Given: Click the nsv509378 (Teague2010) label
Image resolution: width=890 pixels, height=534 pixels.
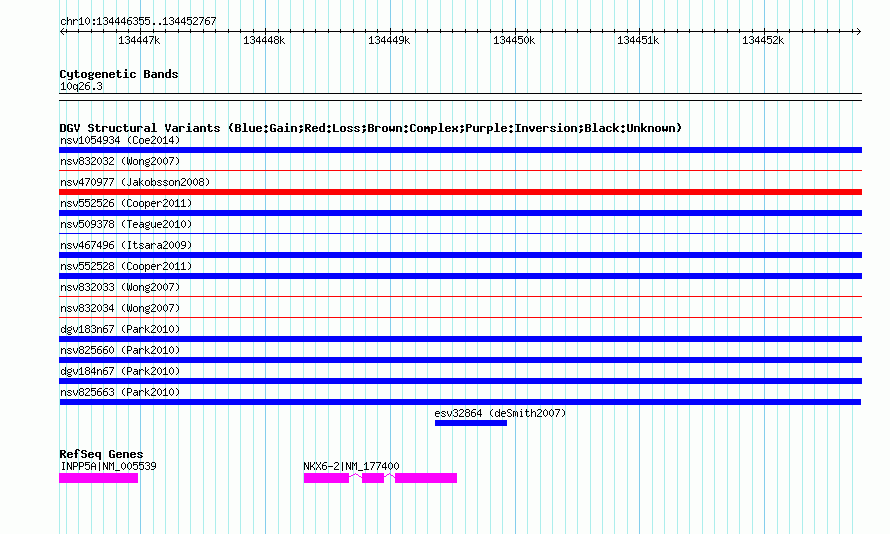Looking at the screenshot, I should point(126,224).
